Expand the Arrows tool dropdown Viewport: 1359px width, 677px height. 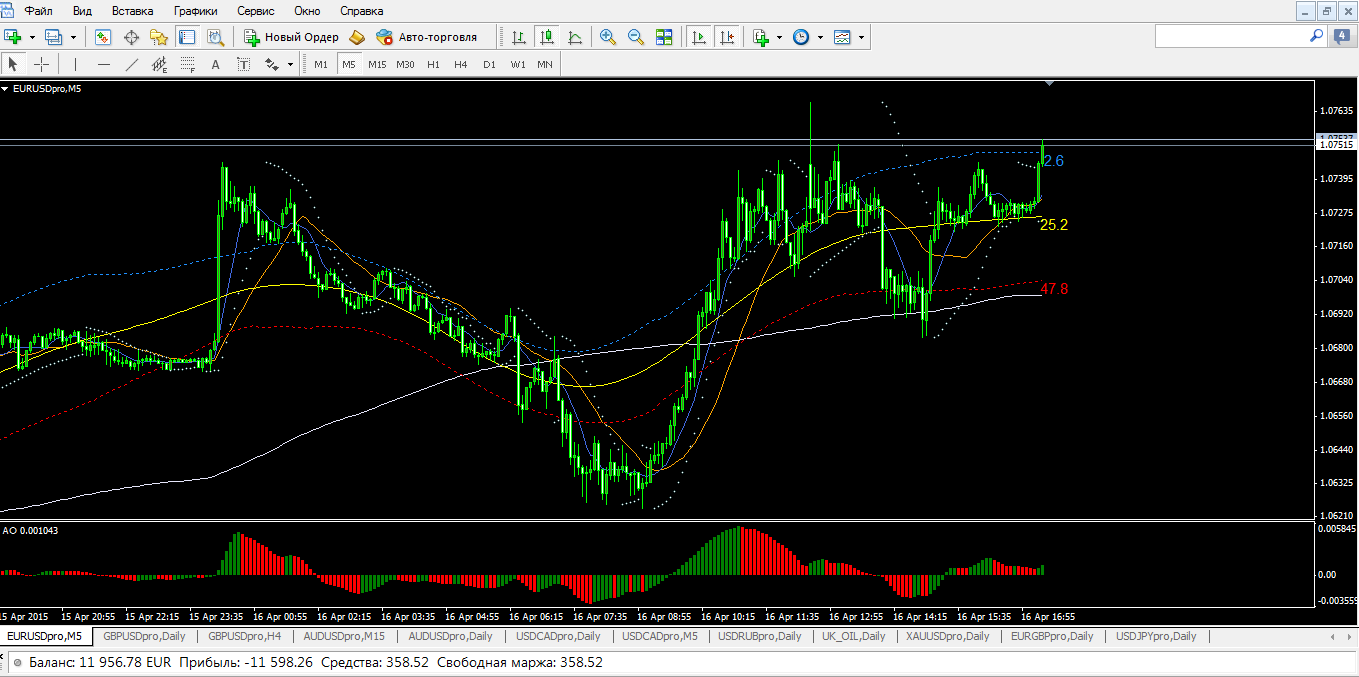291,64
